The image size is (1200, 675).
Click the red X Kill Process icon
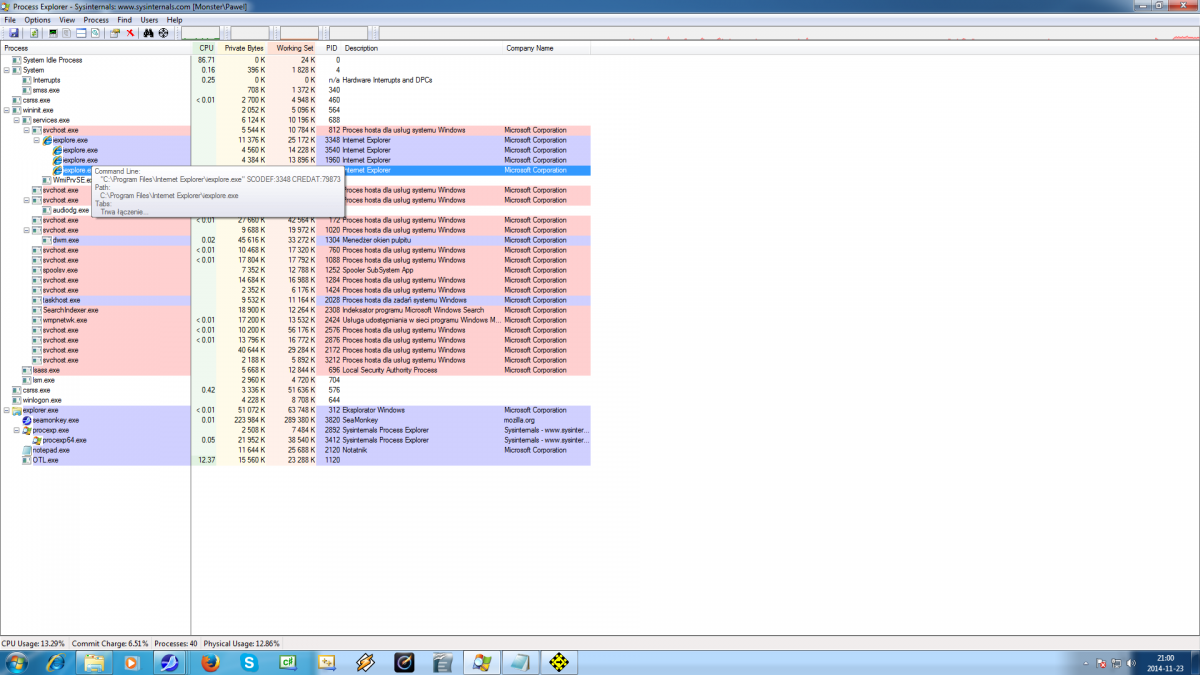tap(130, 33)
